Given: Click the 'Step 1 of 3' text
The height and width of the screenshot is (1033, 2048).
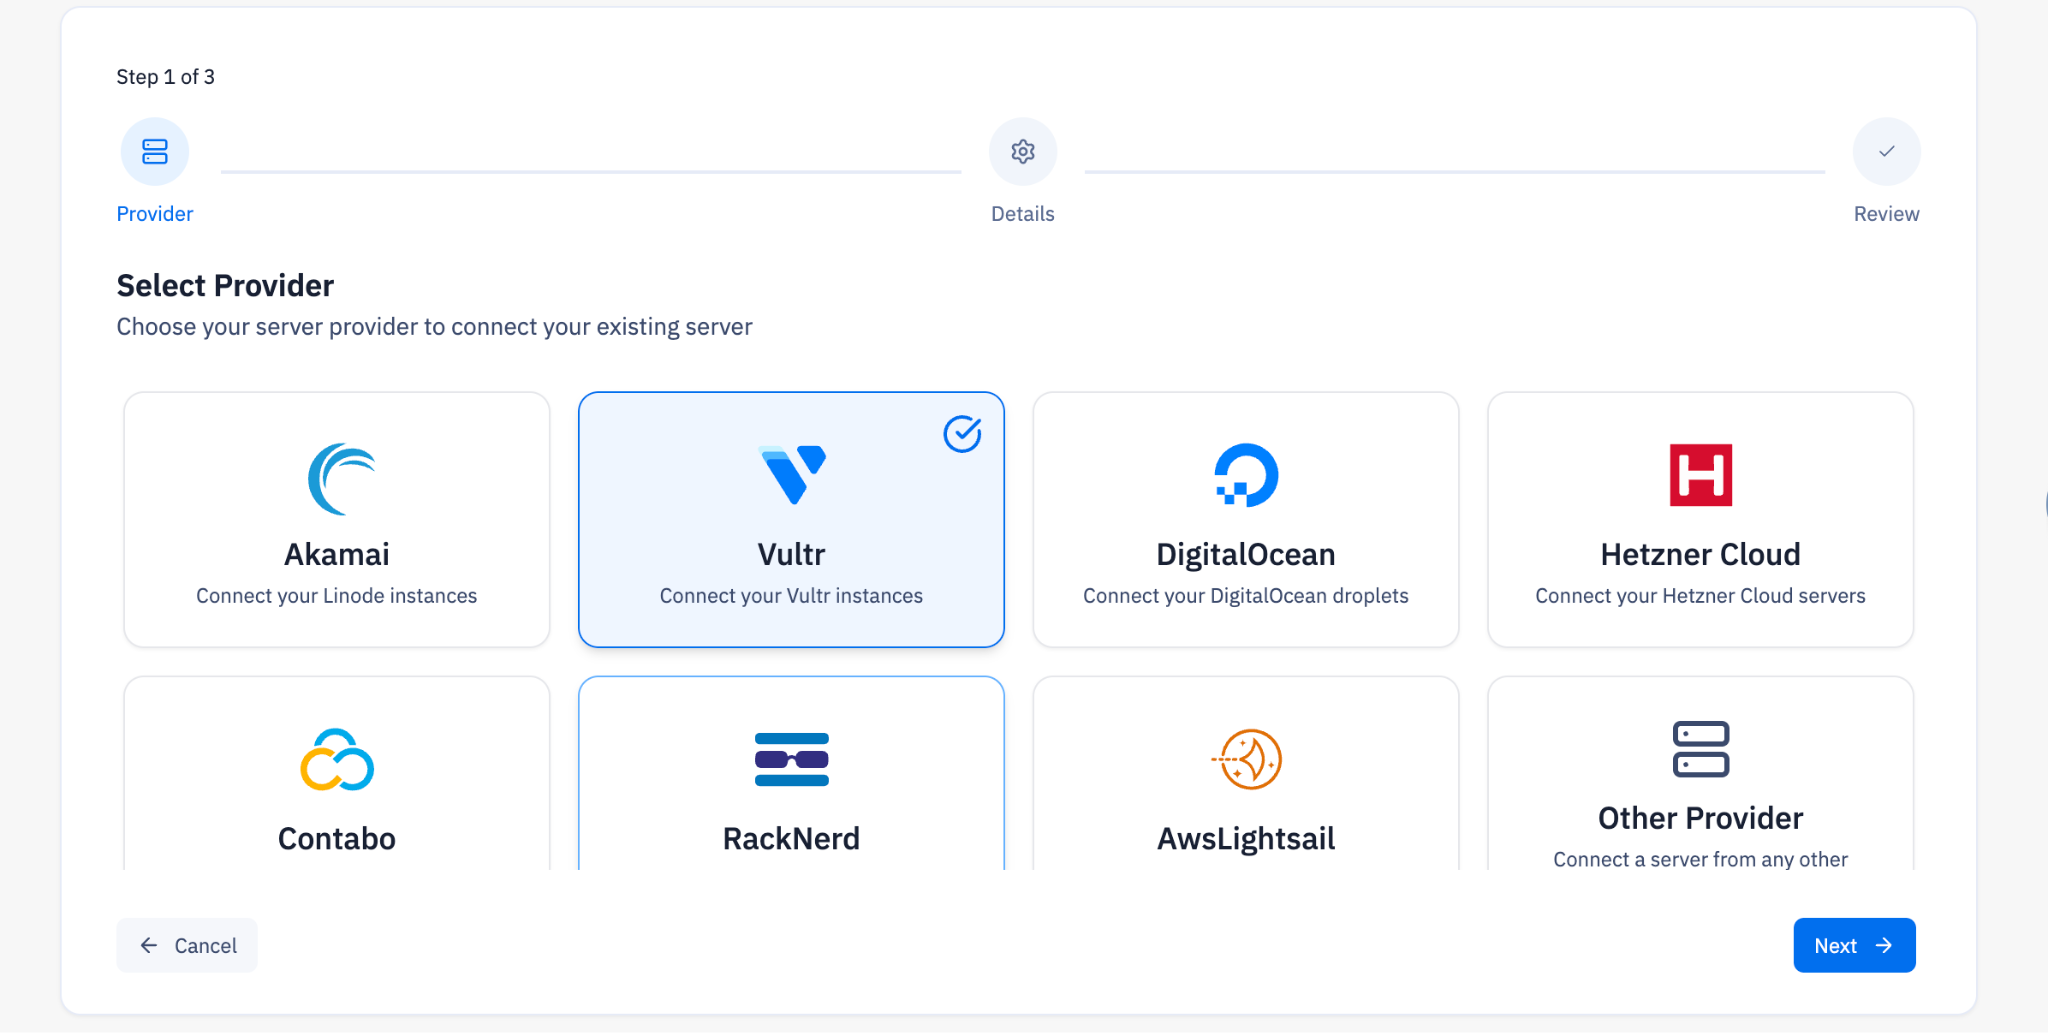Looking at the screenshot, I should pos(166,77).
